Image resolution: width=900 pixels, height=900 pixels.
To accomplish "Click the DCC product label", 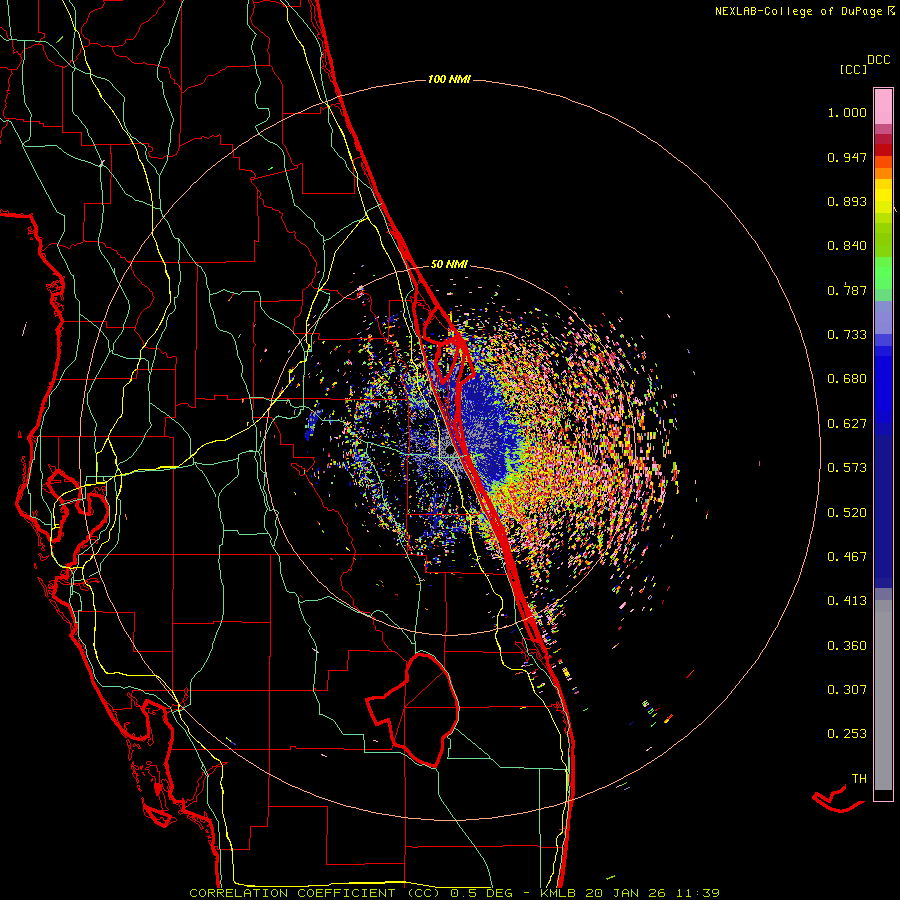I will click(878, 60).
